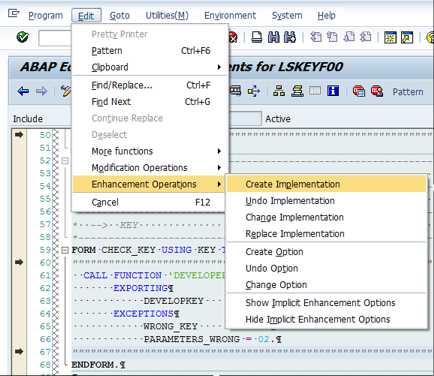Open the Goto menu
The width and height of the screenshot is (434, 376).
[119, 16]
